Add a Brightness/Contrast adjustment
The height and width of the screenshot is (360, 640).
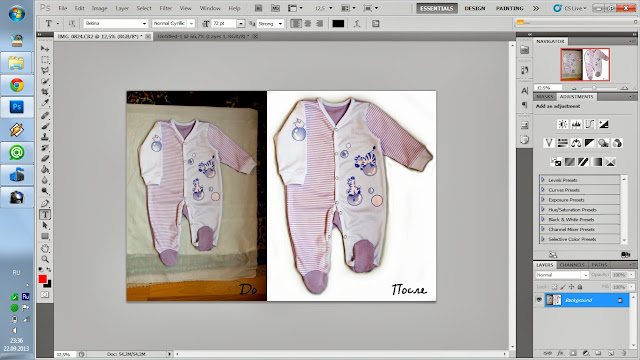(562, 124)
